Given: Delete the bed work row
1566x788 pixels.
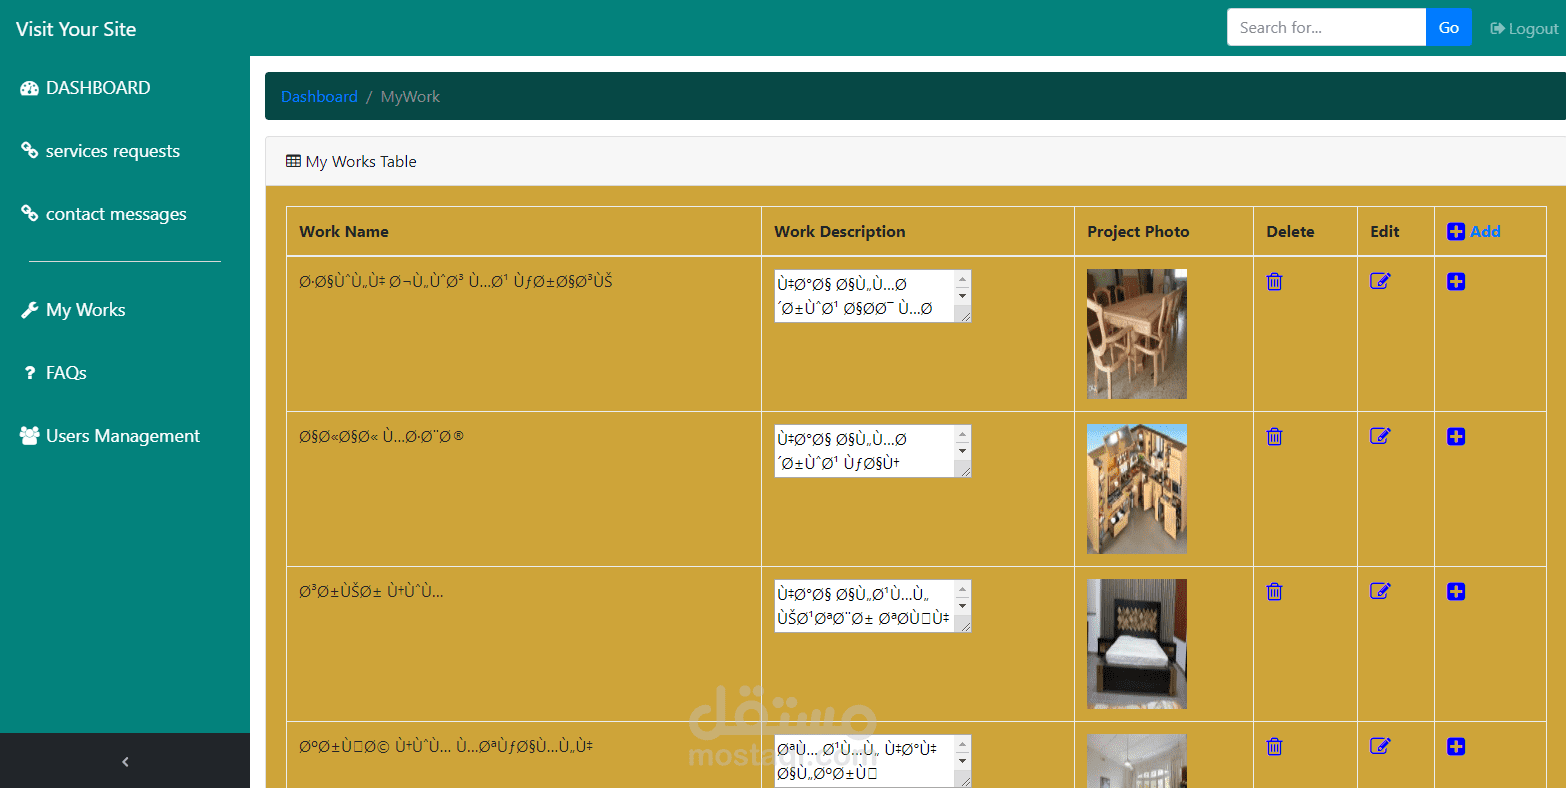Looking at the screenshot, I should (x=1274, y=592).
